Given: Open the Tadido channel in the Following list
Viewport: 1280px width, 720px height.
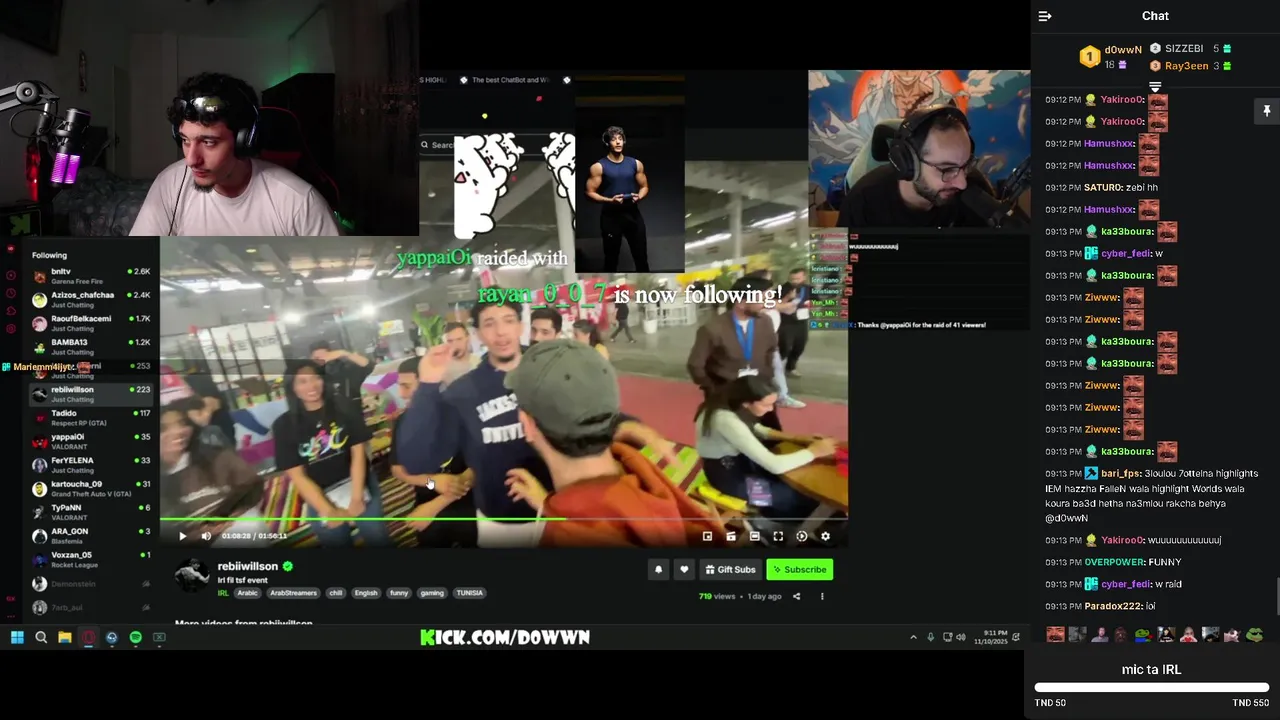Looking at the screenshot, I should click(90, 417).
